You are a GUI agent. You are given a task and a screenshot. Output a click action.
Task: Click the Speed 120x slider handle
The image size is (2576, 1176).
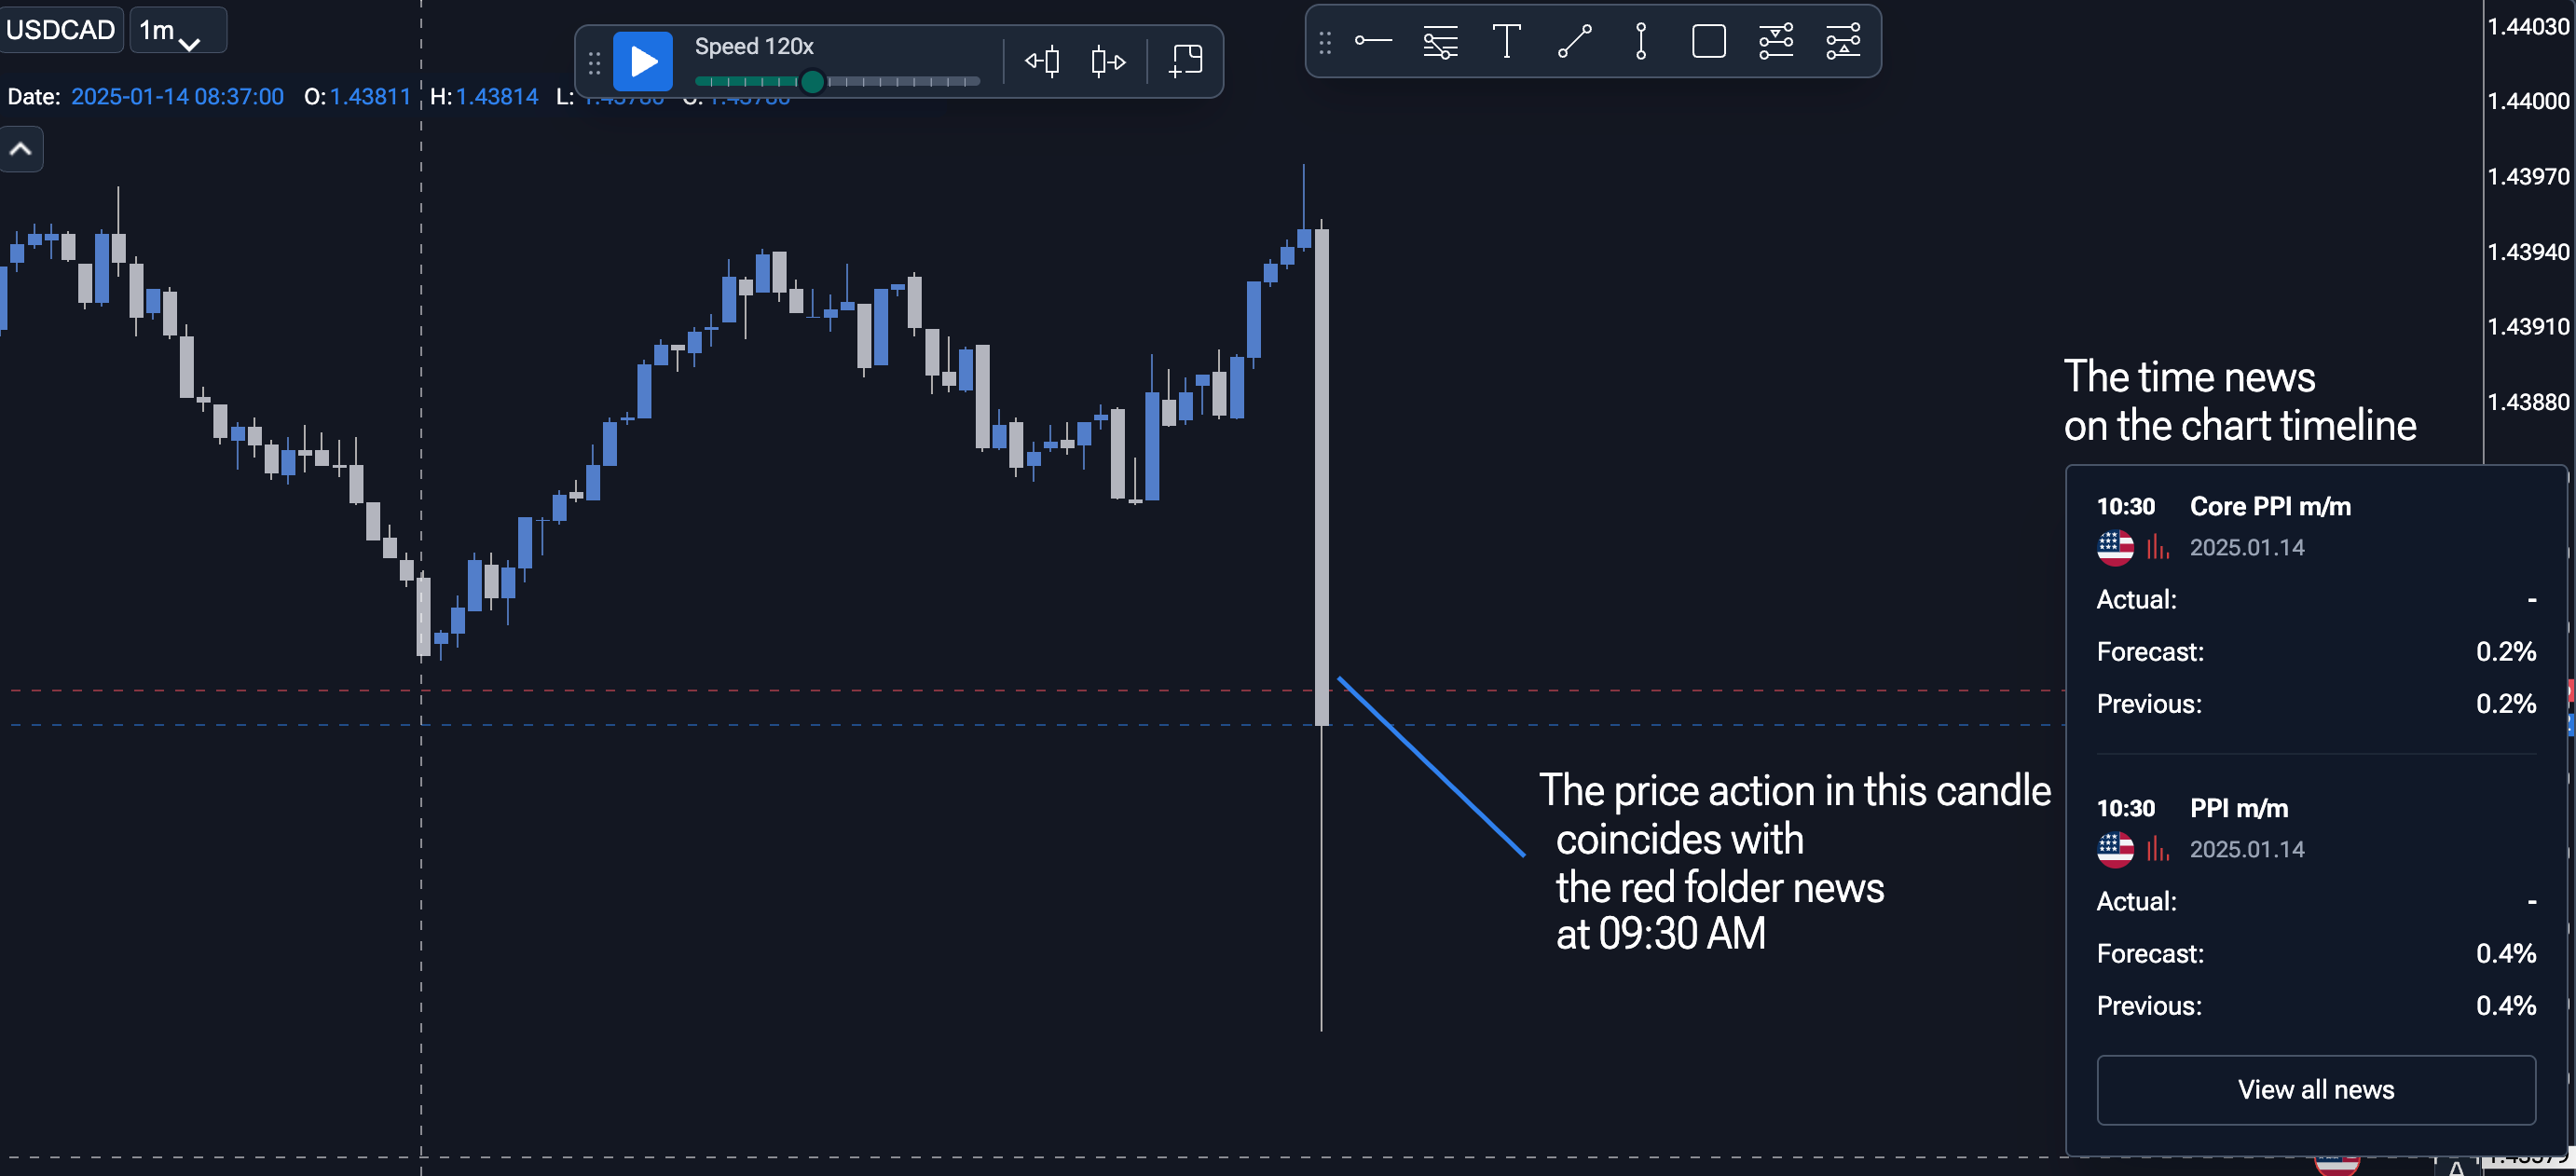[812, 82]
